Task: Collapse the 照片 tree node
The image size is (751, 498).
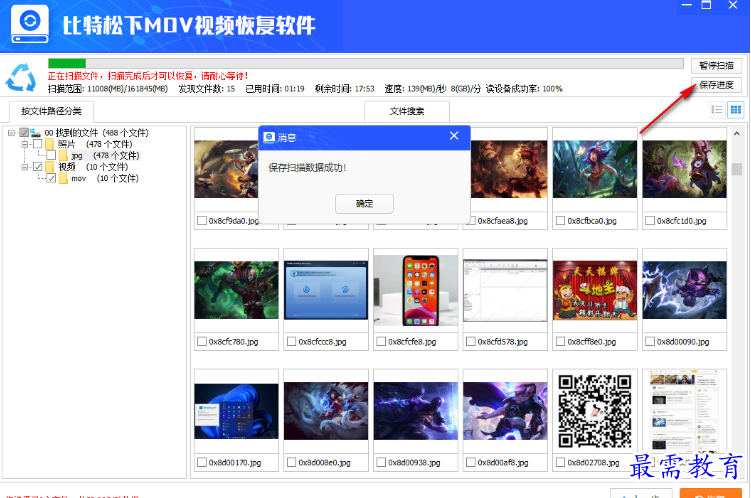Action: point(24,144)
